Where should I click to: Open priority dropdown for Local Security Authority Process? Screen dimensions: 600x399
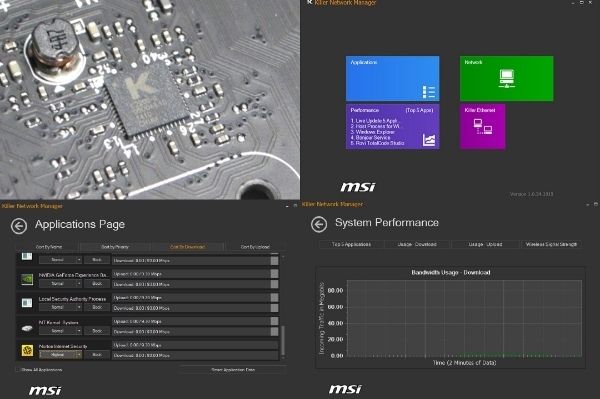point(60,308)
